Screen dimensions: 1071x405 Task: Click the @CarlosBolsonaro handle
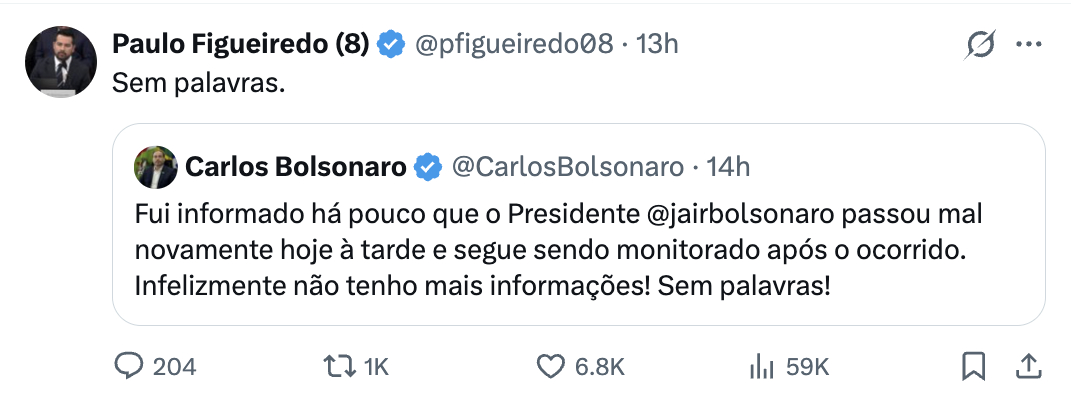pos(568,167)
